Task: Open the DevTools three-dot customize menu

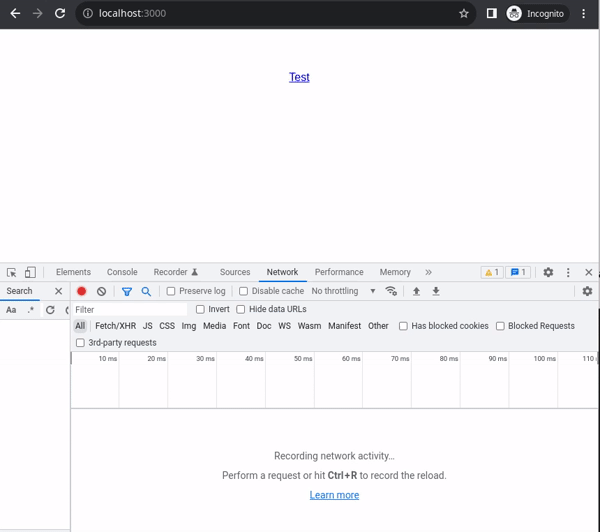Action: (568, 272)
